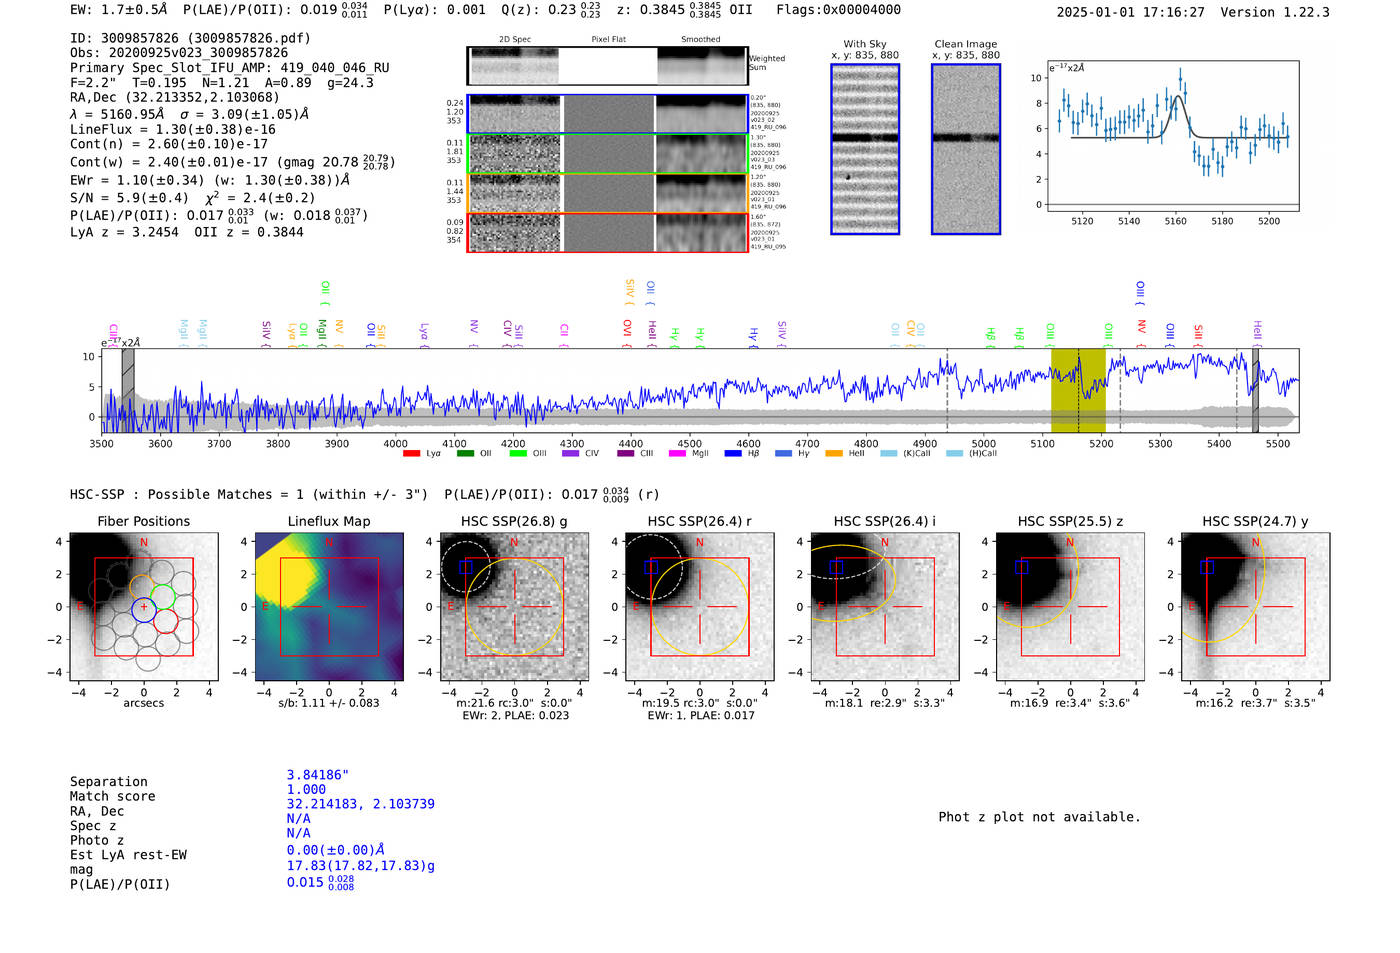The height and width of the screenshot is (953, 1400).
Task: Select the Clean Image CCD cutout
Action: coord(966,149)
